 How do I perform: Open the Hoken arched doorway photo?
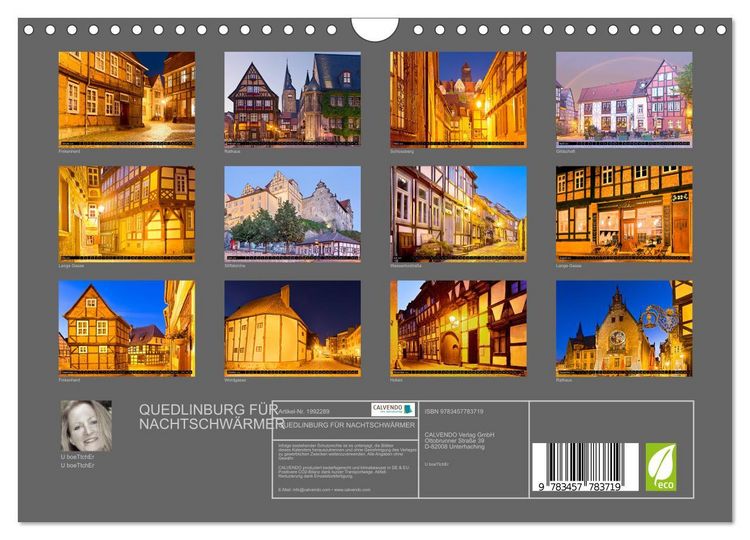click(x=458, y=328)
